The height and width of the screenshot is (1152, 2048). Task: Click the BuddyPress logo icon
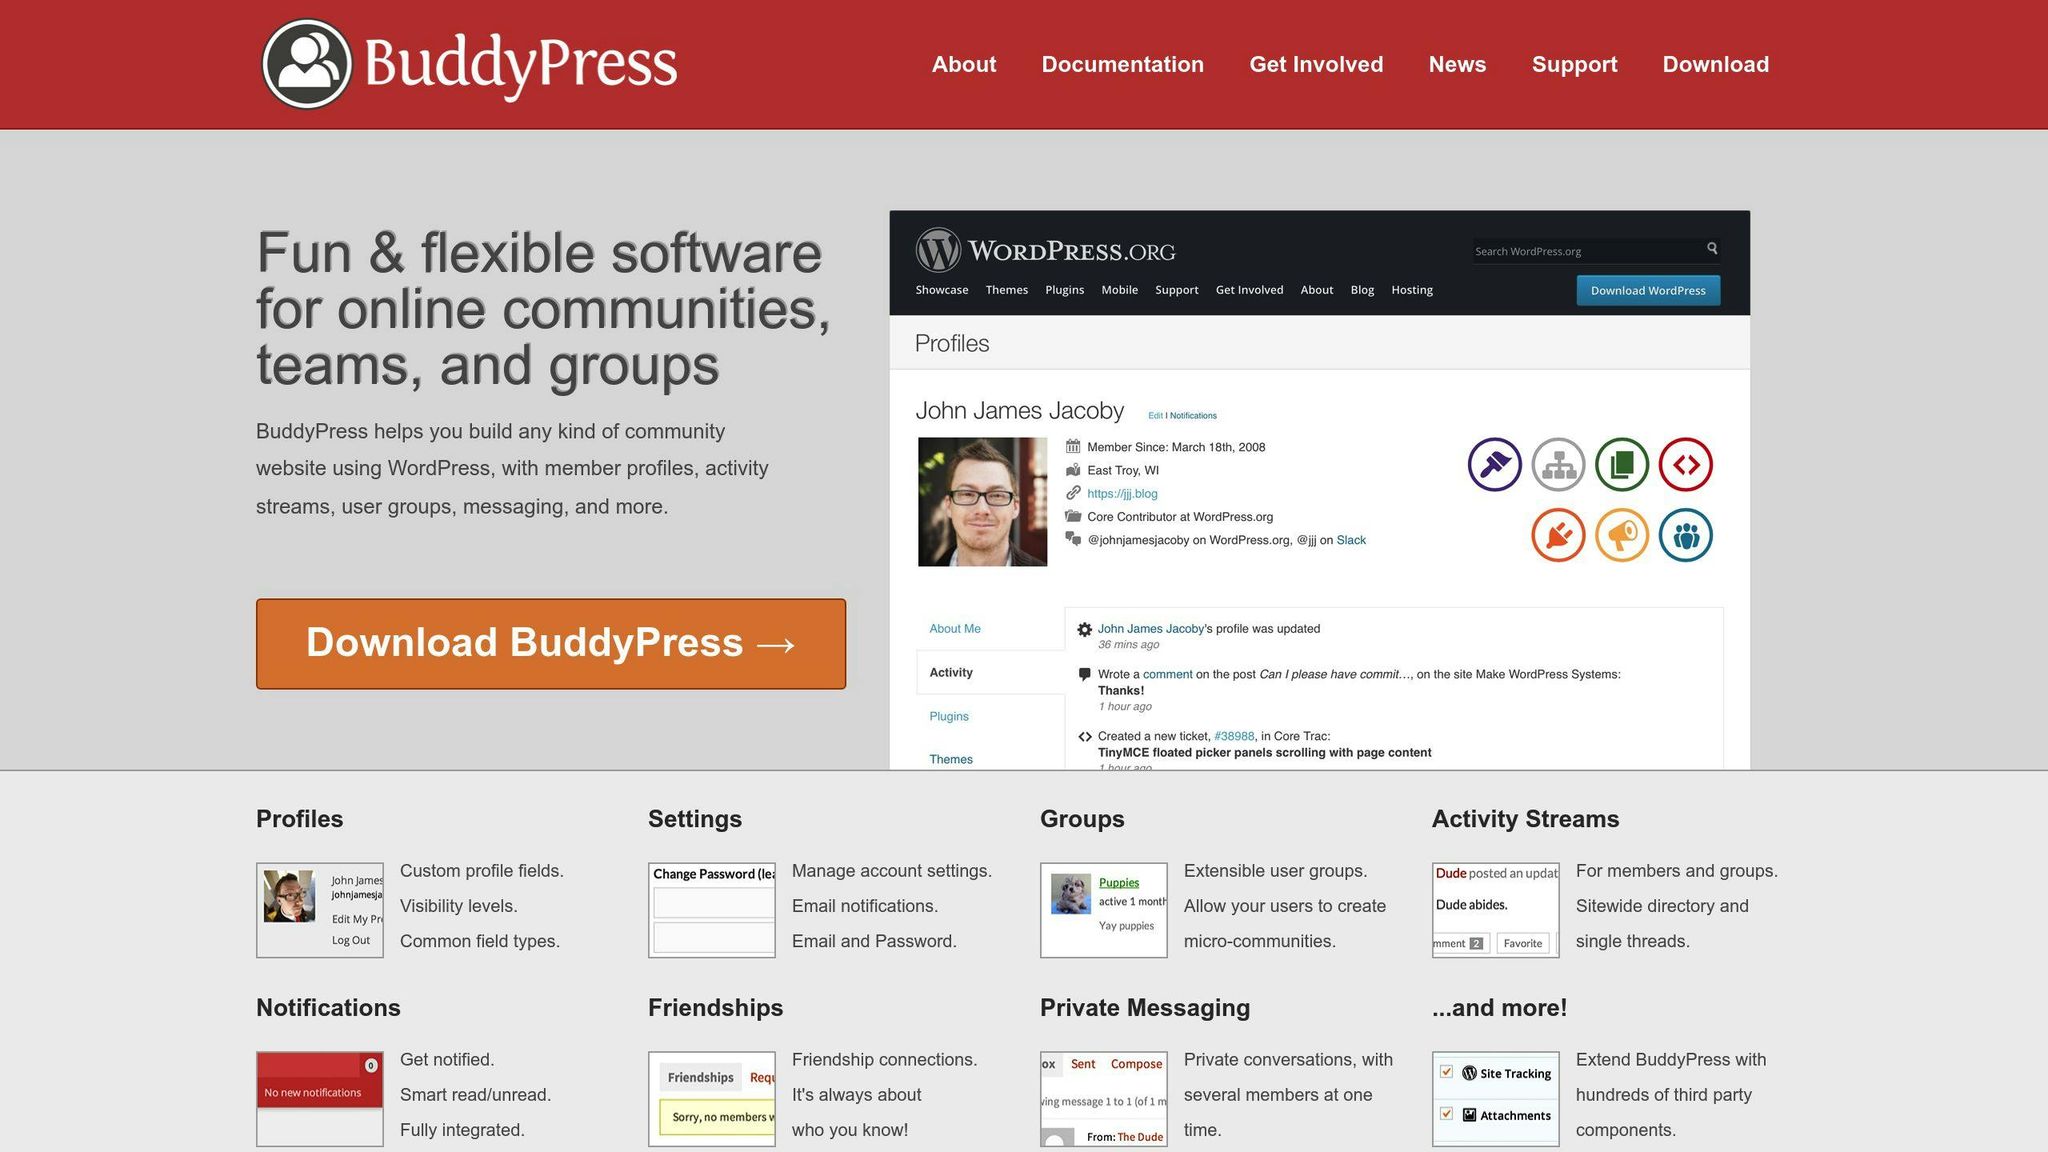307,64
